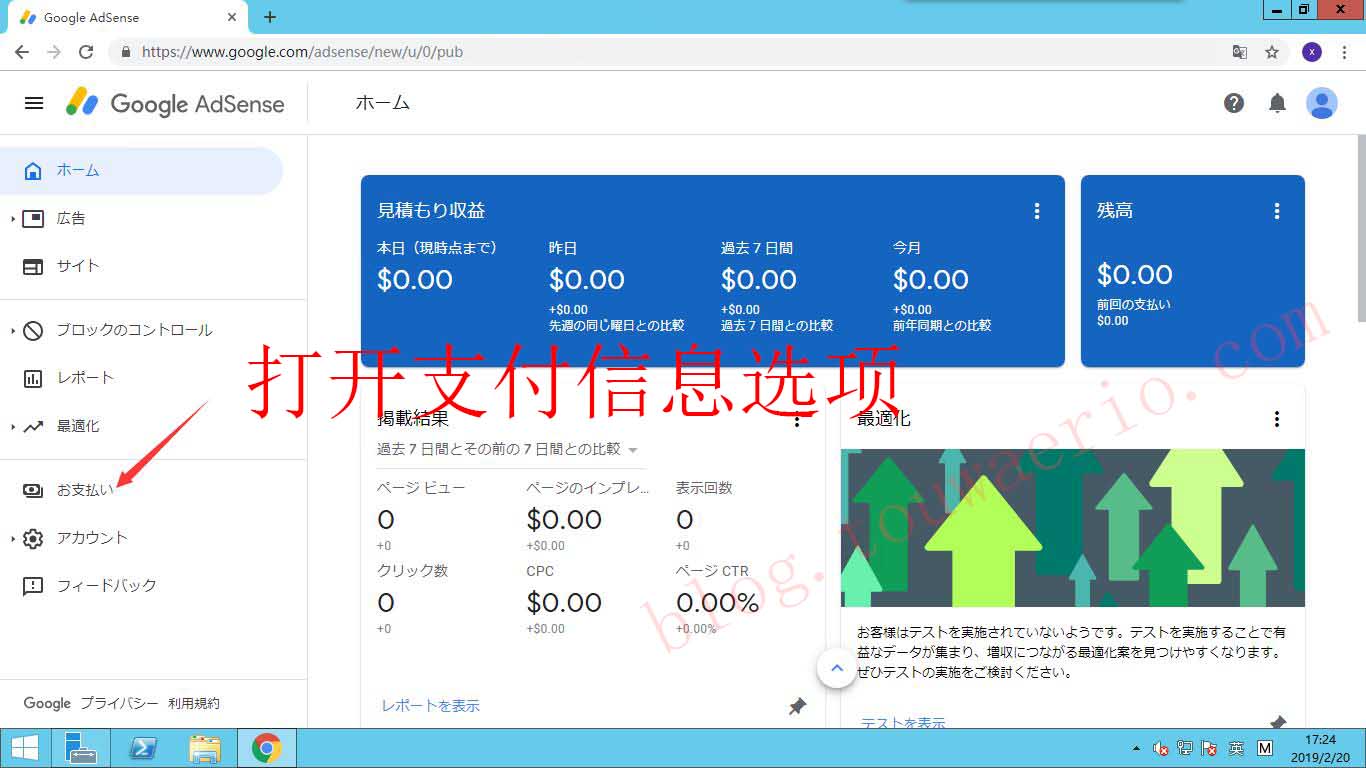This screenshot has height=768, width=1366.
Task: Show hidden system tray icons
Action: (1136, 748)
